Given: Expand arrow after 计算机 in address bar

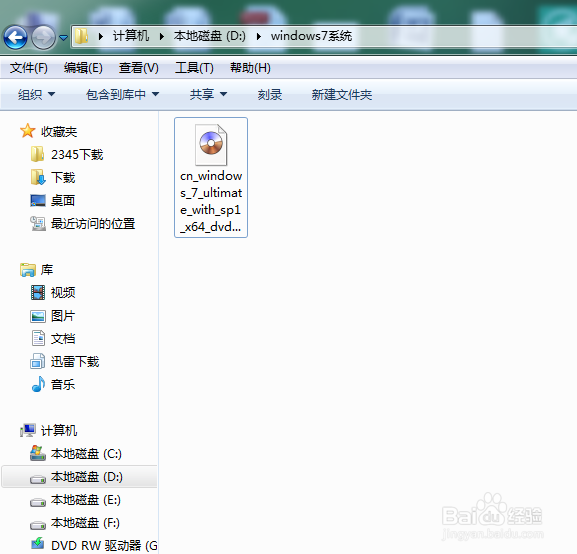Looking at the screenshot, I should 162,36.
